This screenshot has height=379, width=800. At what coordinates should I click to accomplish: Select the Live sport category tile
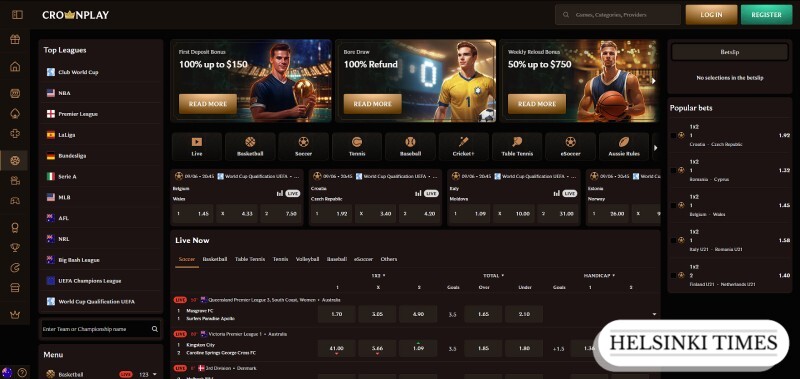point(197,147)
